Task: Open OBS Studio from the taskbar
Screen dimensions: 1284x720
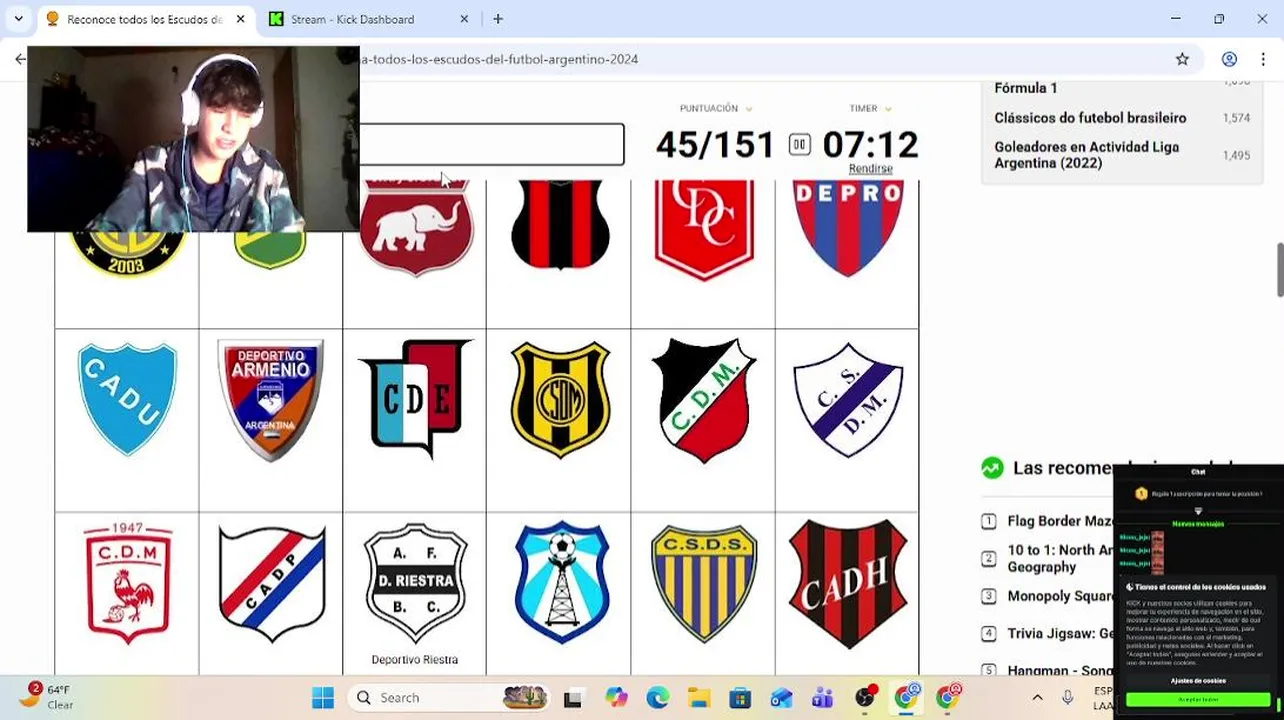Action: [865, 698]
